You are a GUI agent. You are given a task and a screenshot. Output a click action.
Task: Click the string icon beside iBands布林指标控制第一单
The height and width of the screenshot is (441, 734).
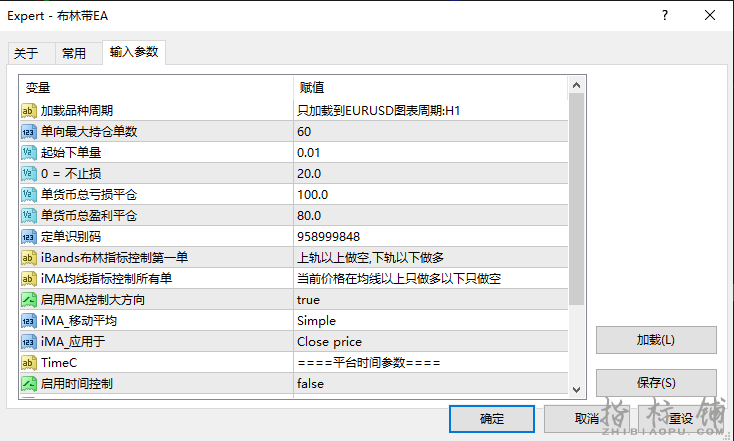29,258
